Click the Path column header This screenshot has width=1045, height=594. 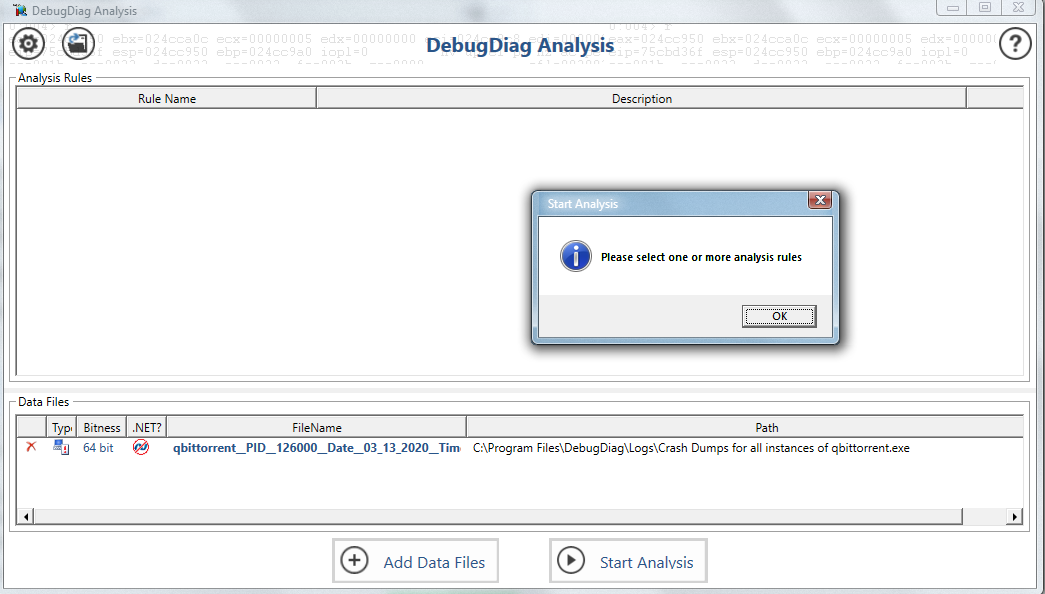coord(745,427)
